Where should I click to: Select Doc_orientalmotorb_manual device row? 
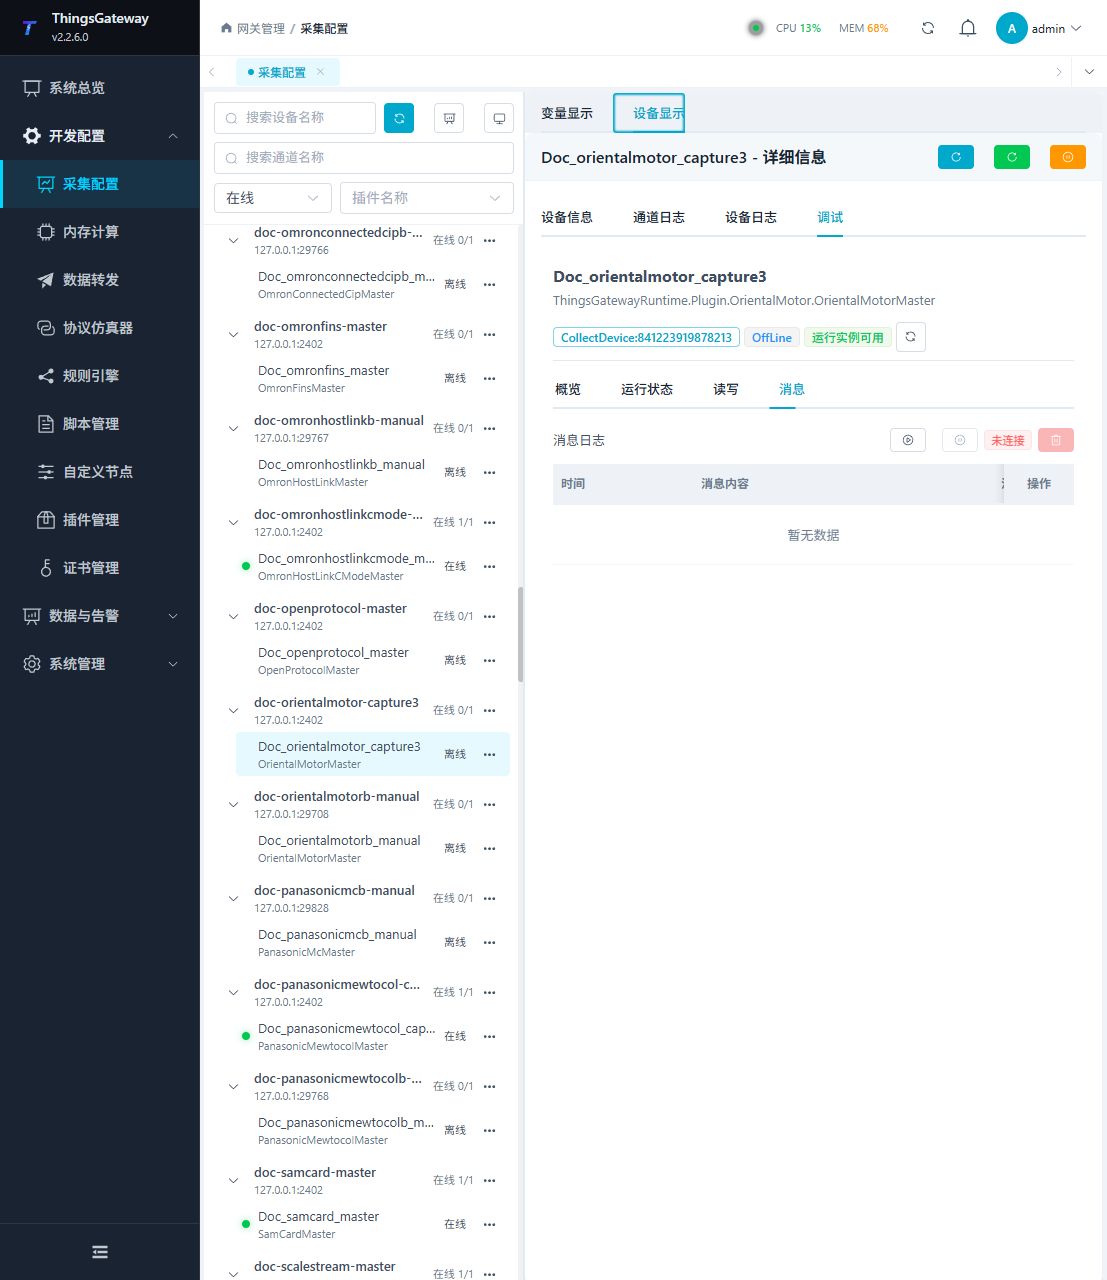[373, 848]
